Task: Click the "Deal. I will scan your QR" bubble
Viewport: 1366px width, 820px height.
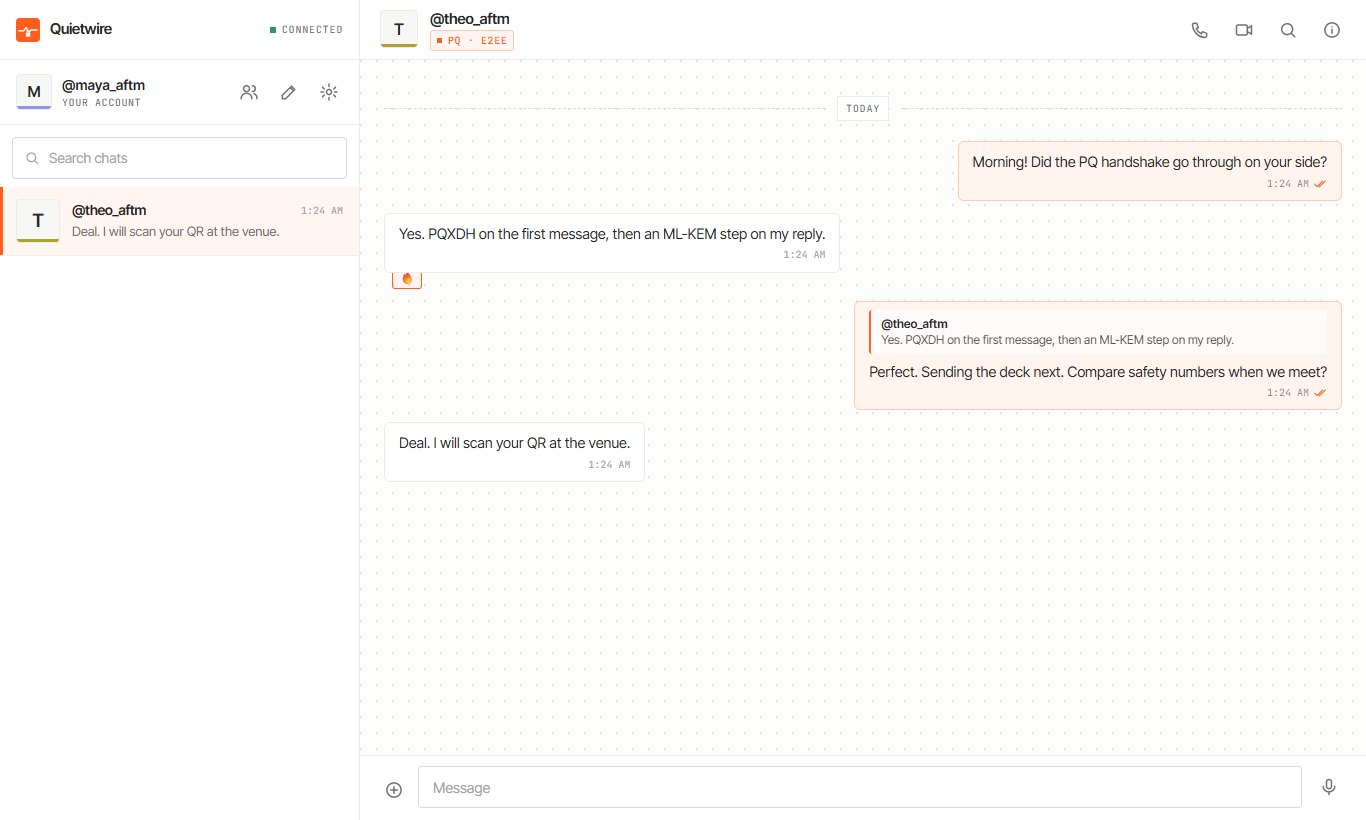Action: coord(515,452)
